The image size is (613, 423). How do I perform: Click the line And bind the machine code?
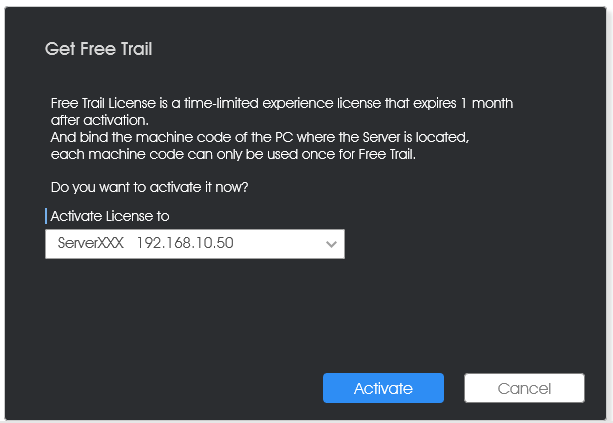[260, 138]
